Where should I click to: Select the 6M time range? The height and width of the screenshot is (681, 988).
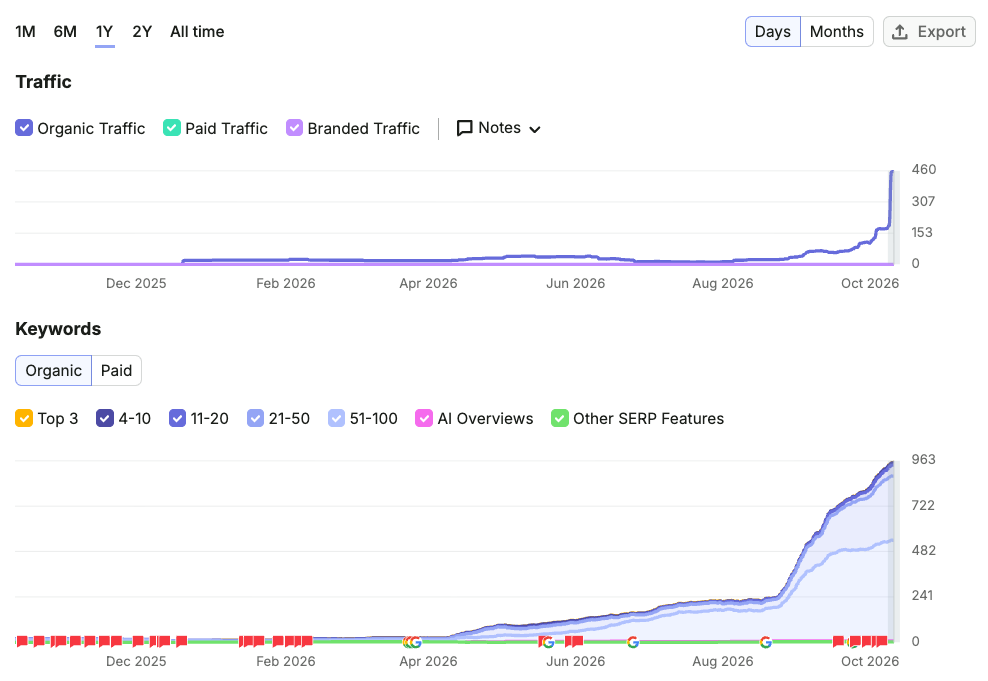(65, 31)
